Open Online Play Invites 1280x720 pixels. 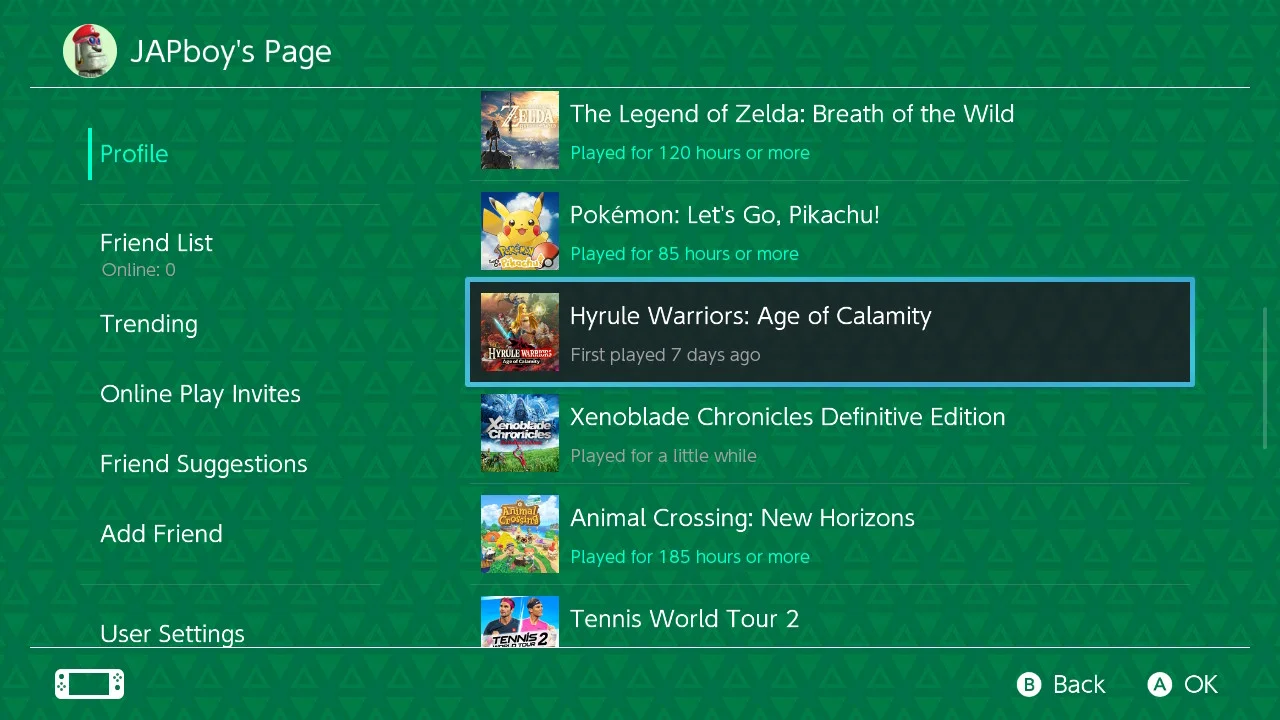click(200, 394)
